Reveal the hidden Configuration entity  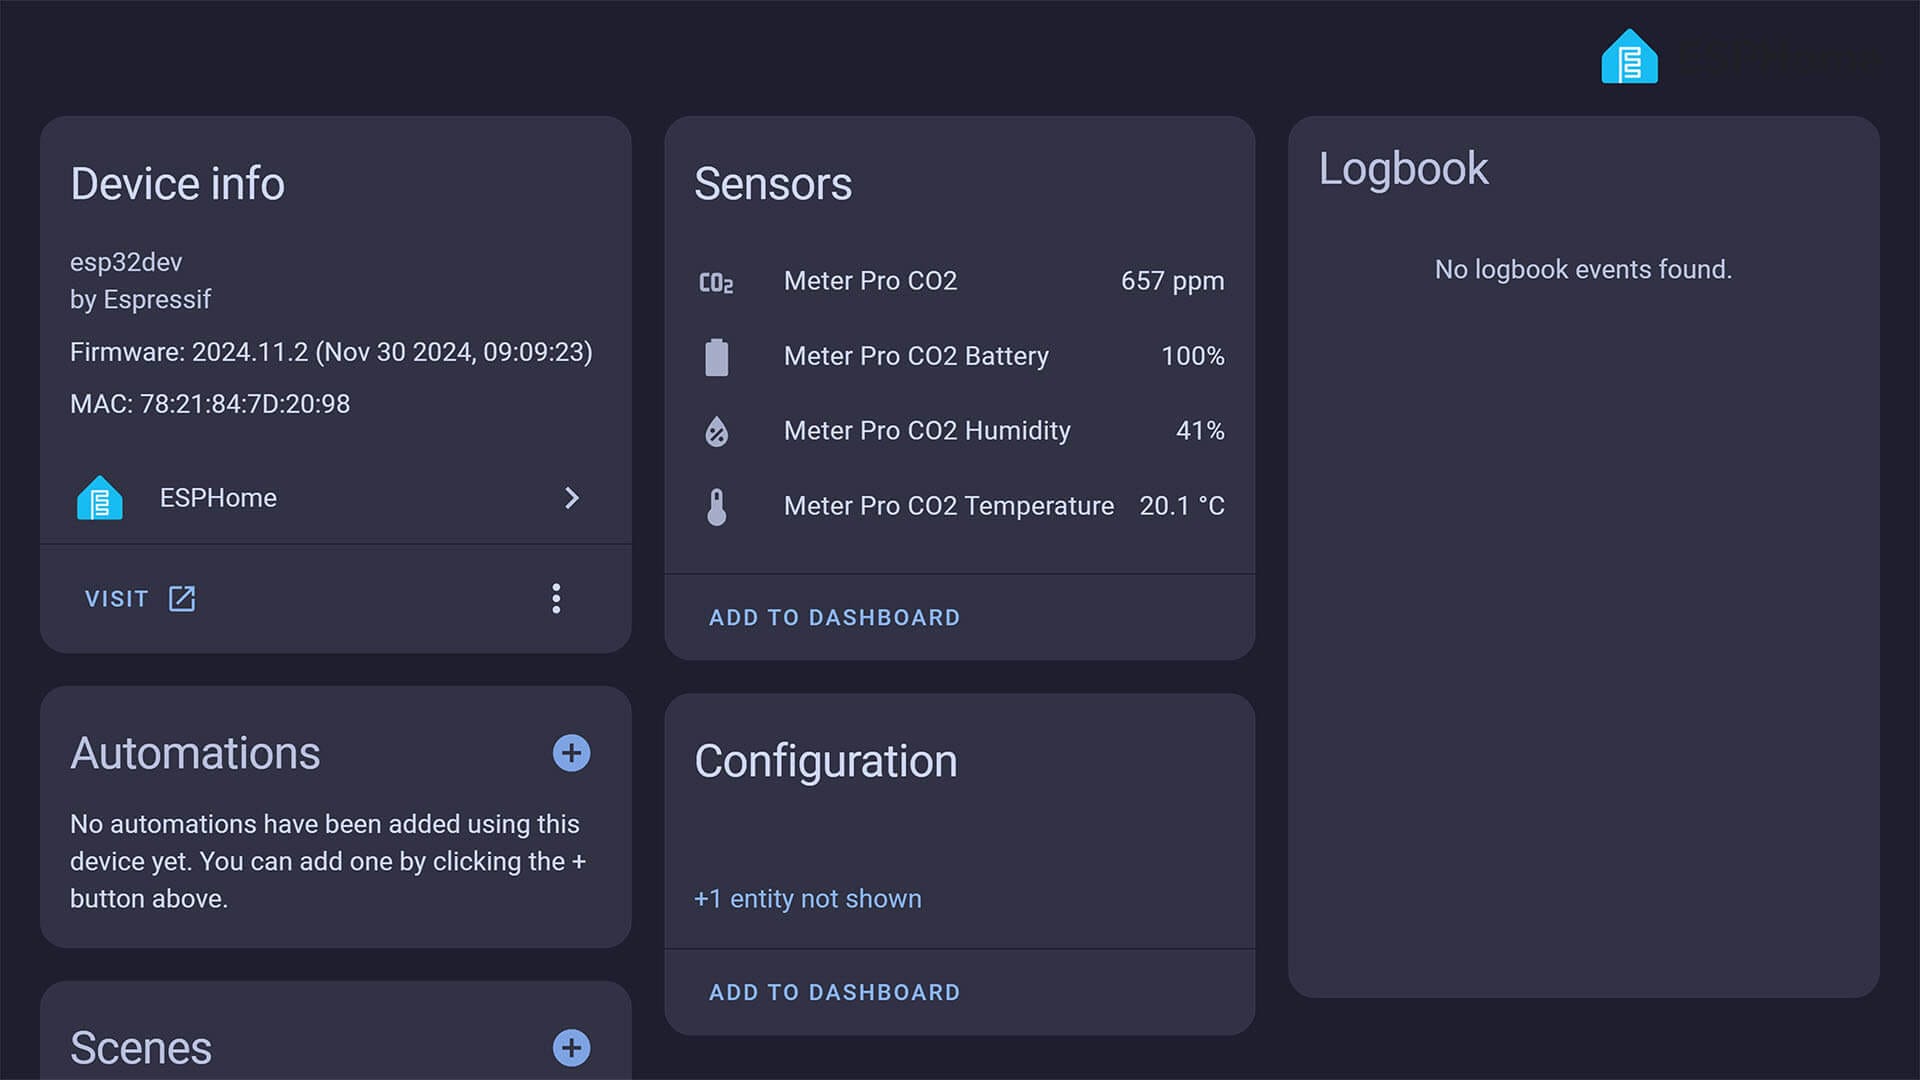point(808,898)
